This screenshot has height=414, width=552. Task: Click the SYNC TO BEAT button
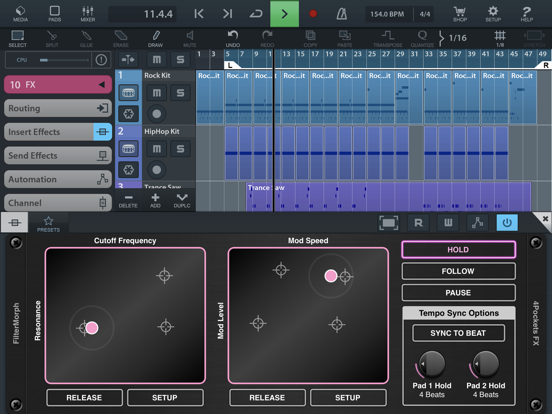458,333
